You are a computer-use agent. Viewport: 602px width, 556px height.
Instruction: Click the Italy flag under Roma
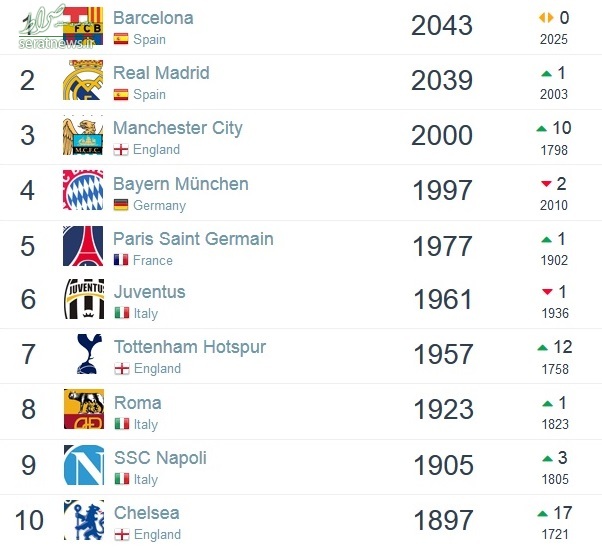coord(122,424)
